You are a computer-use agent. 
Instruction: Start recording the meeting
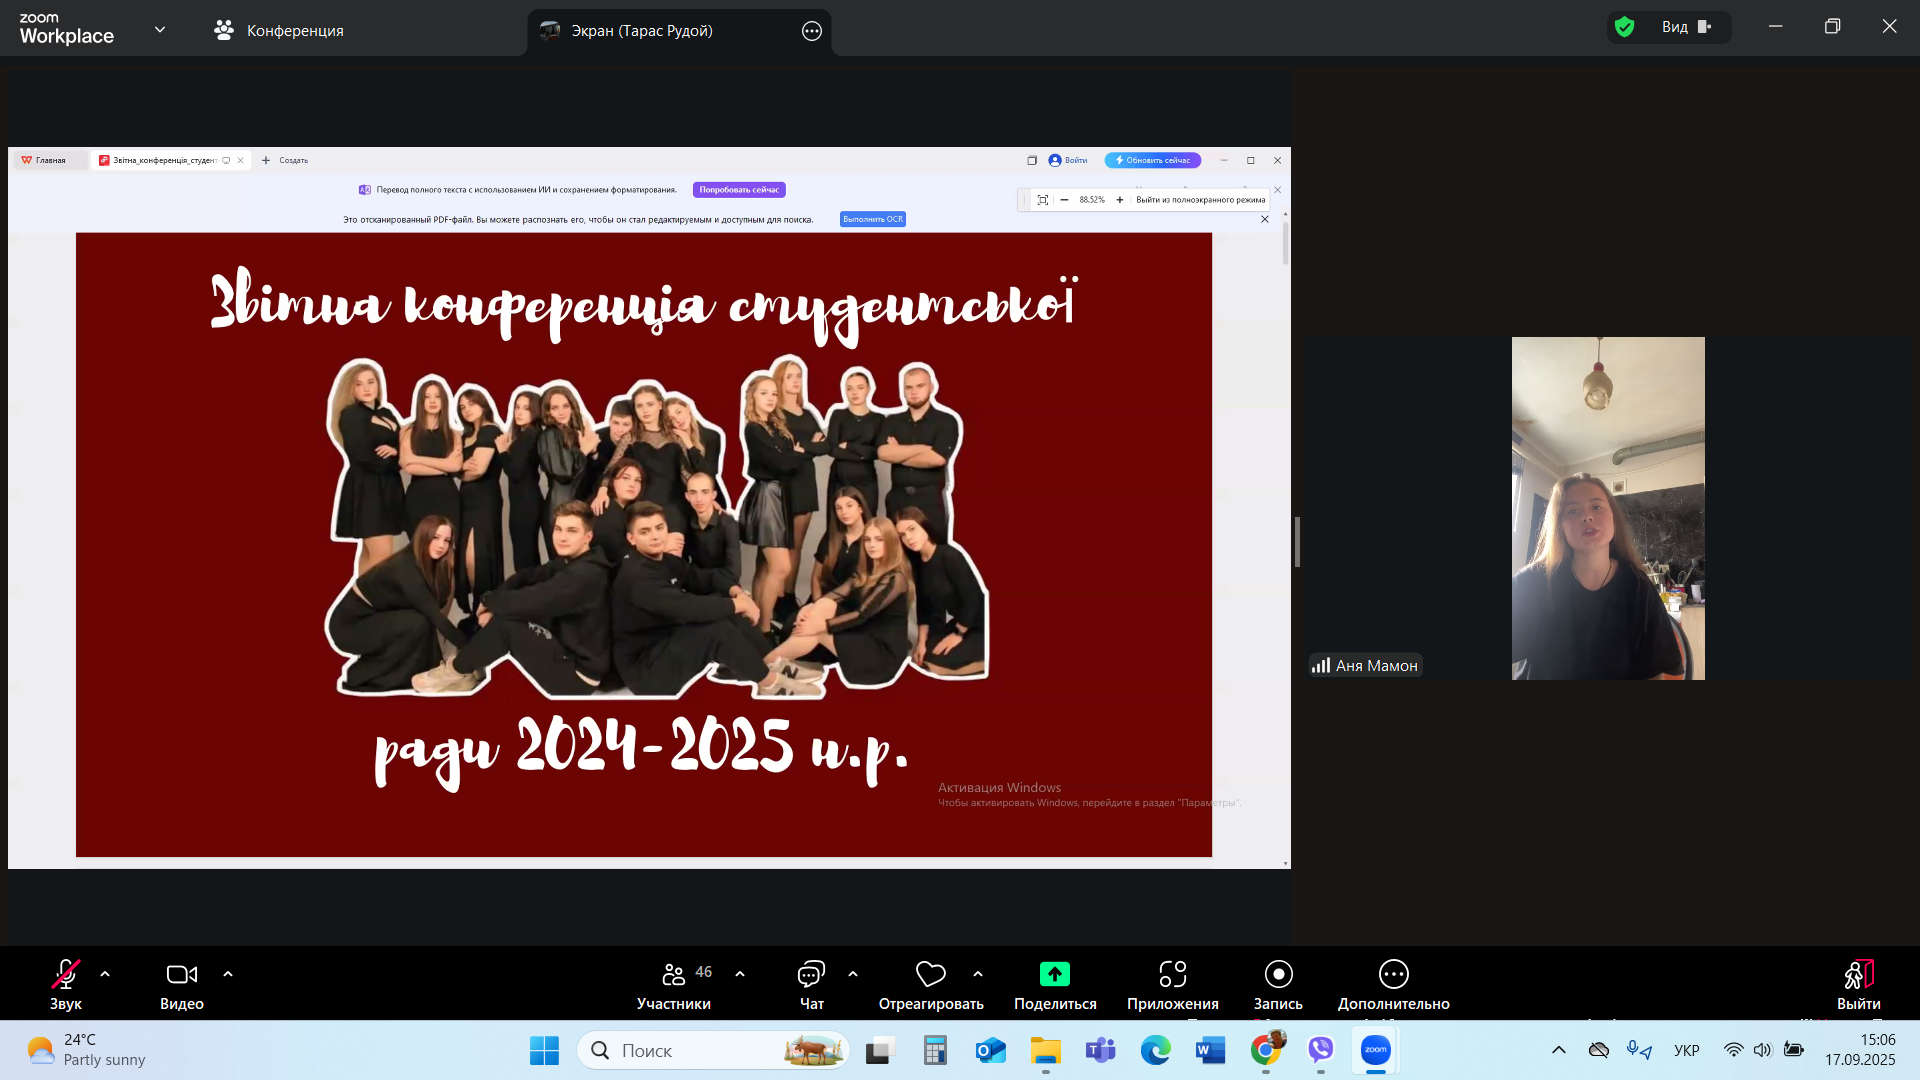click(x=1278, y=974)
